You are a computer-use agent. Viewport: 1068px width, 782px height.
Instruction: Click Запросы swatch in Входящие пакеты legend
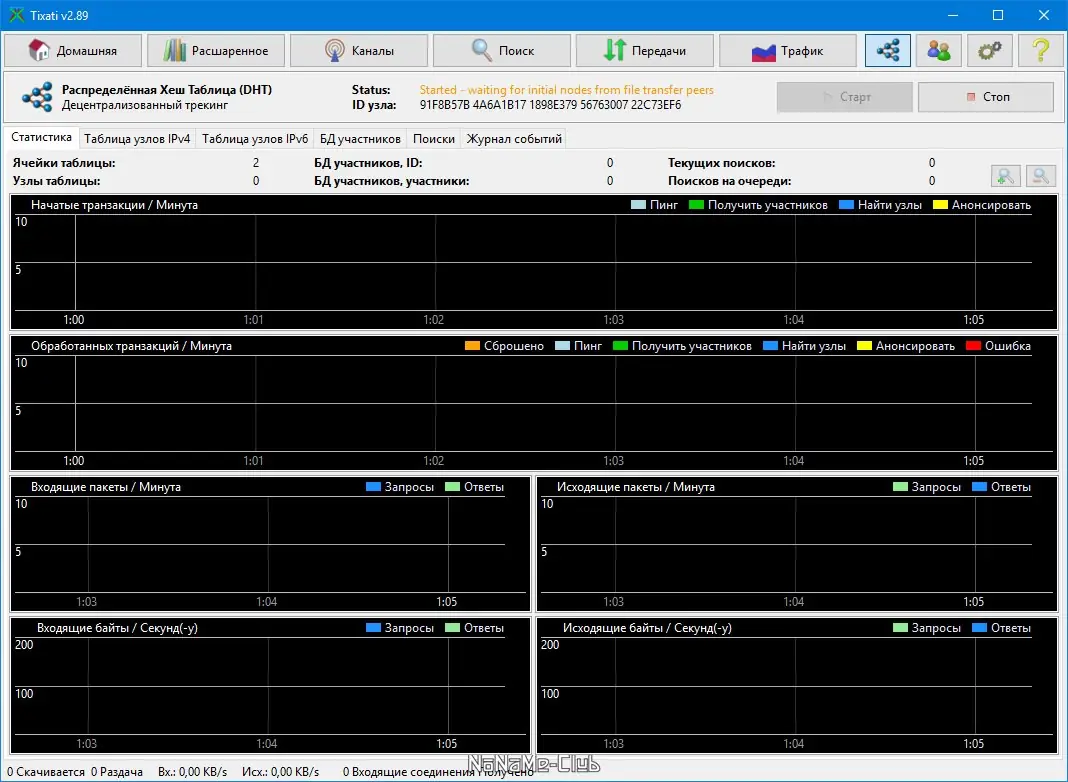coord(373,487)
